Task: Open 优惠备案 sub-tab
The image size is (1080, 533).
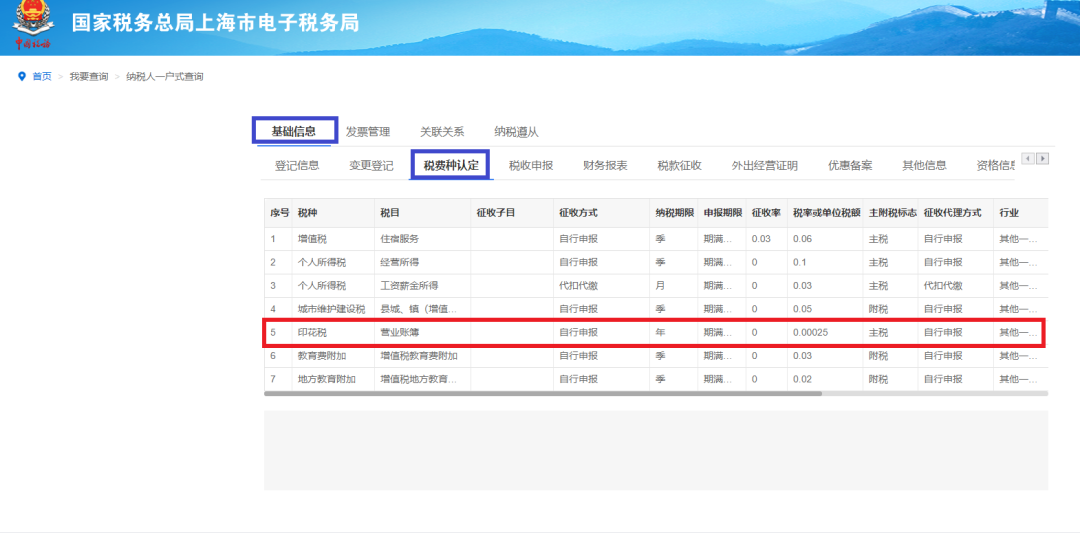Action: coord(850,165)
